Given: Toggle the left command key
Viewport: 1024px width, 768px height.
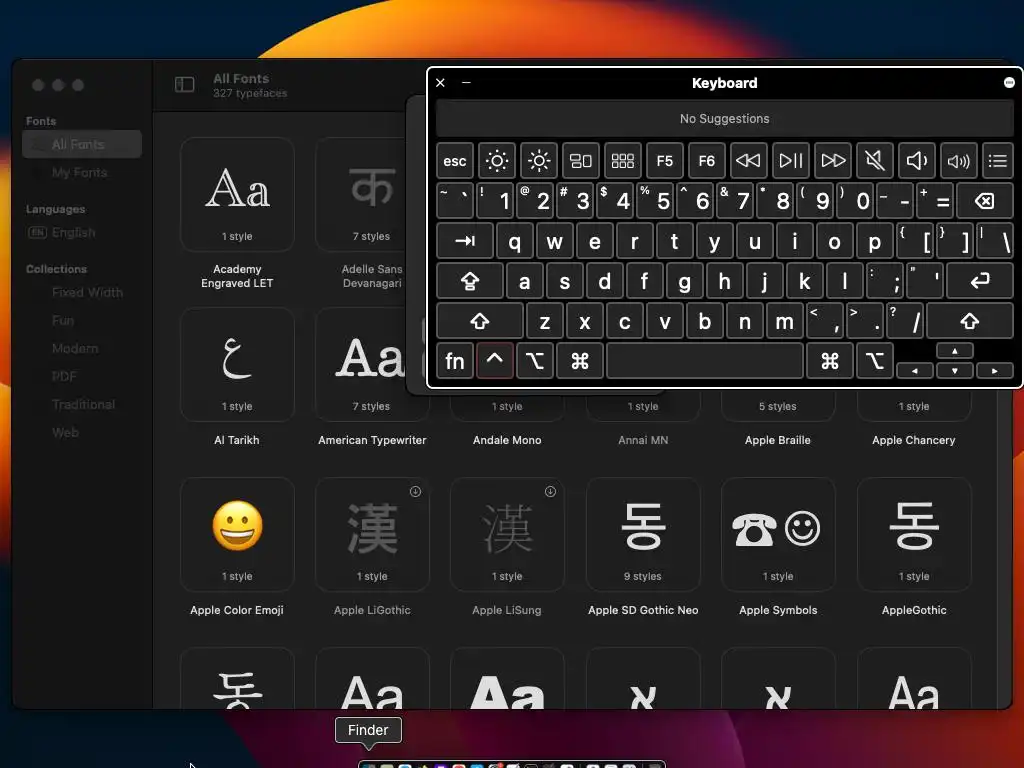Looking at the screenshot, I should coord(580,360).
